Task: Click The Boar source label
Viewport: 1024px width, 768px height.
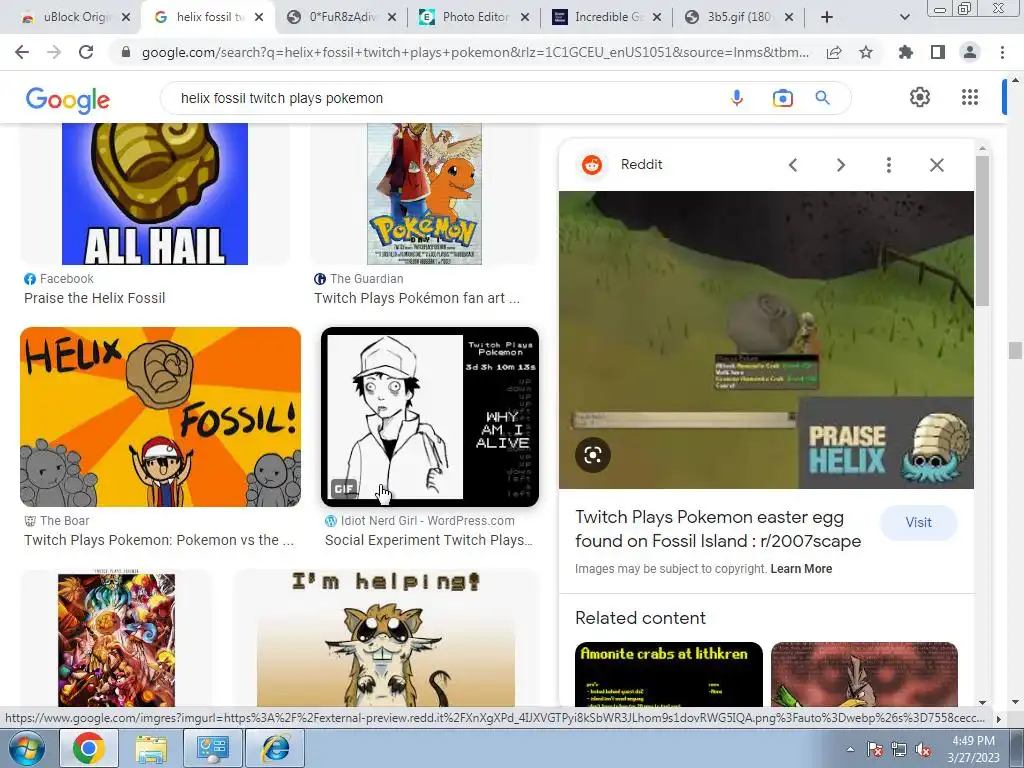Action: [57, 521]
